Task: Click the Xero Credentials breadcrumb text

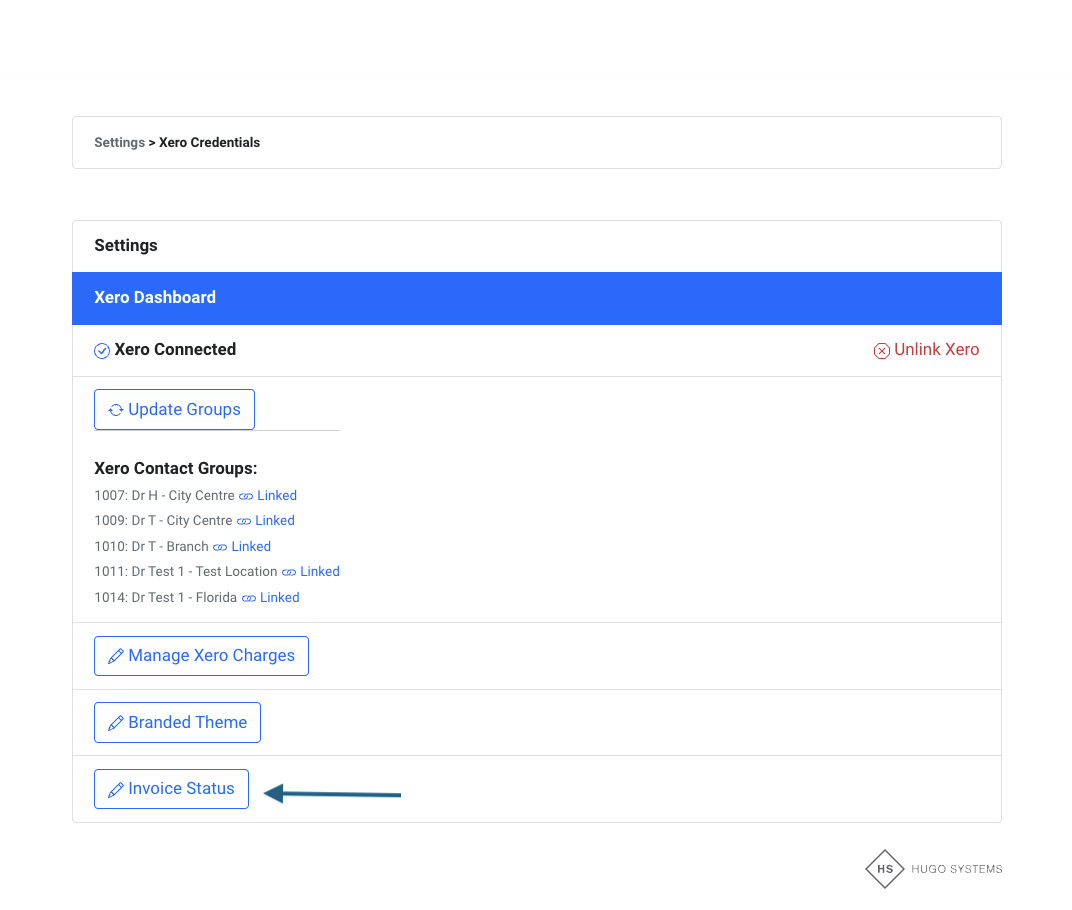Action: (209, 143)
